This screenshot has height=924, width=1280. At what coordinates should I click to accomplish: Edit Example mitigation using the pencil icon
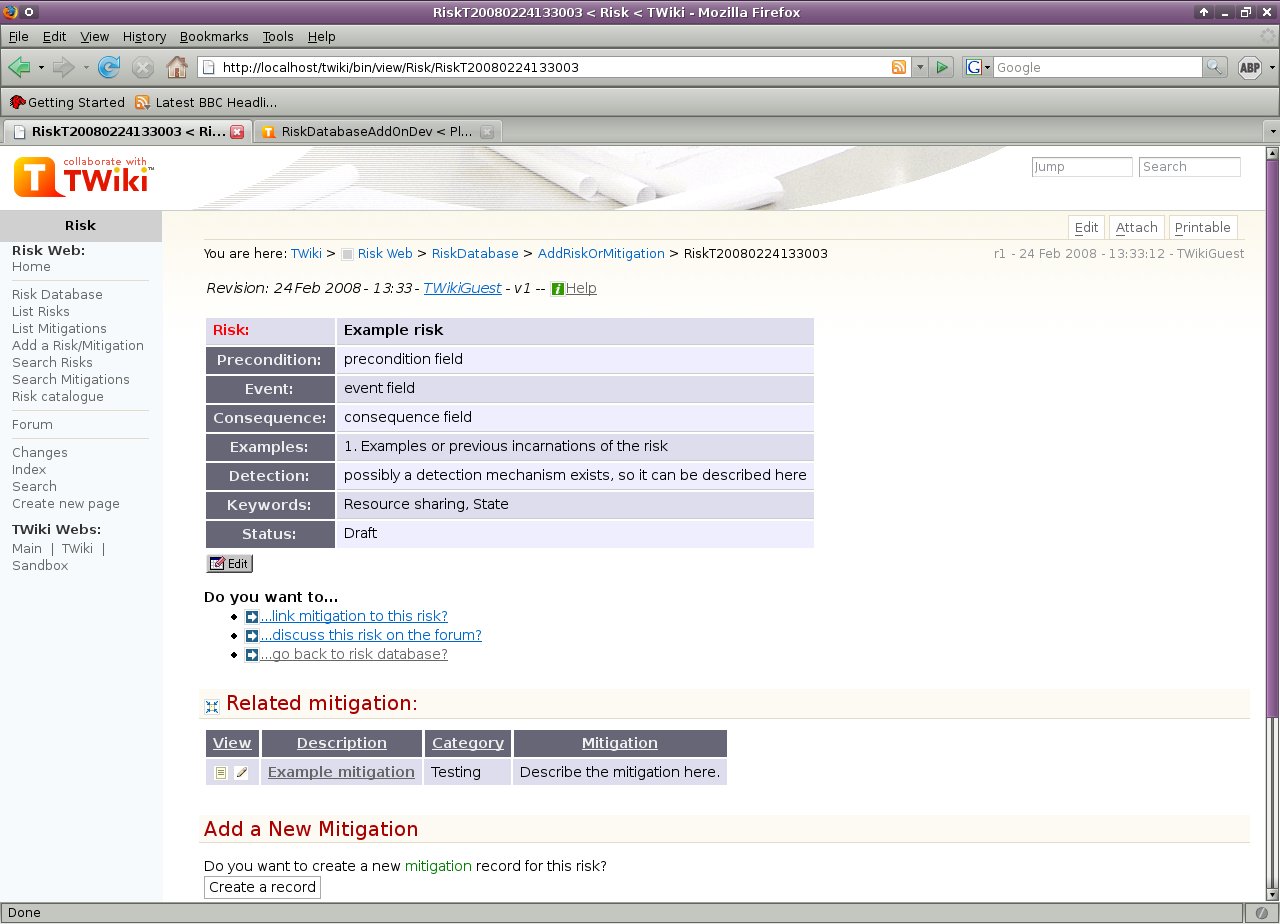241,771
